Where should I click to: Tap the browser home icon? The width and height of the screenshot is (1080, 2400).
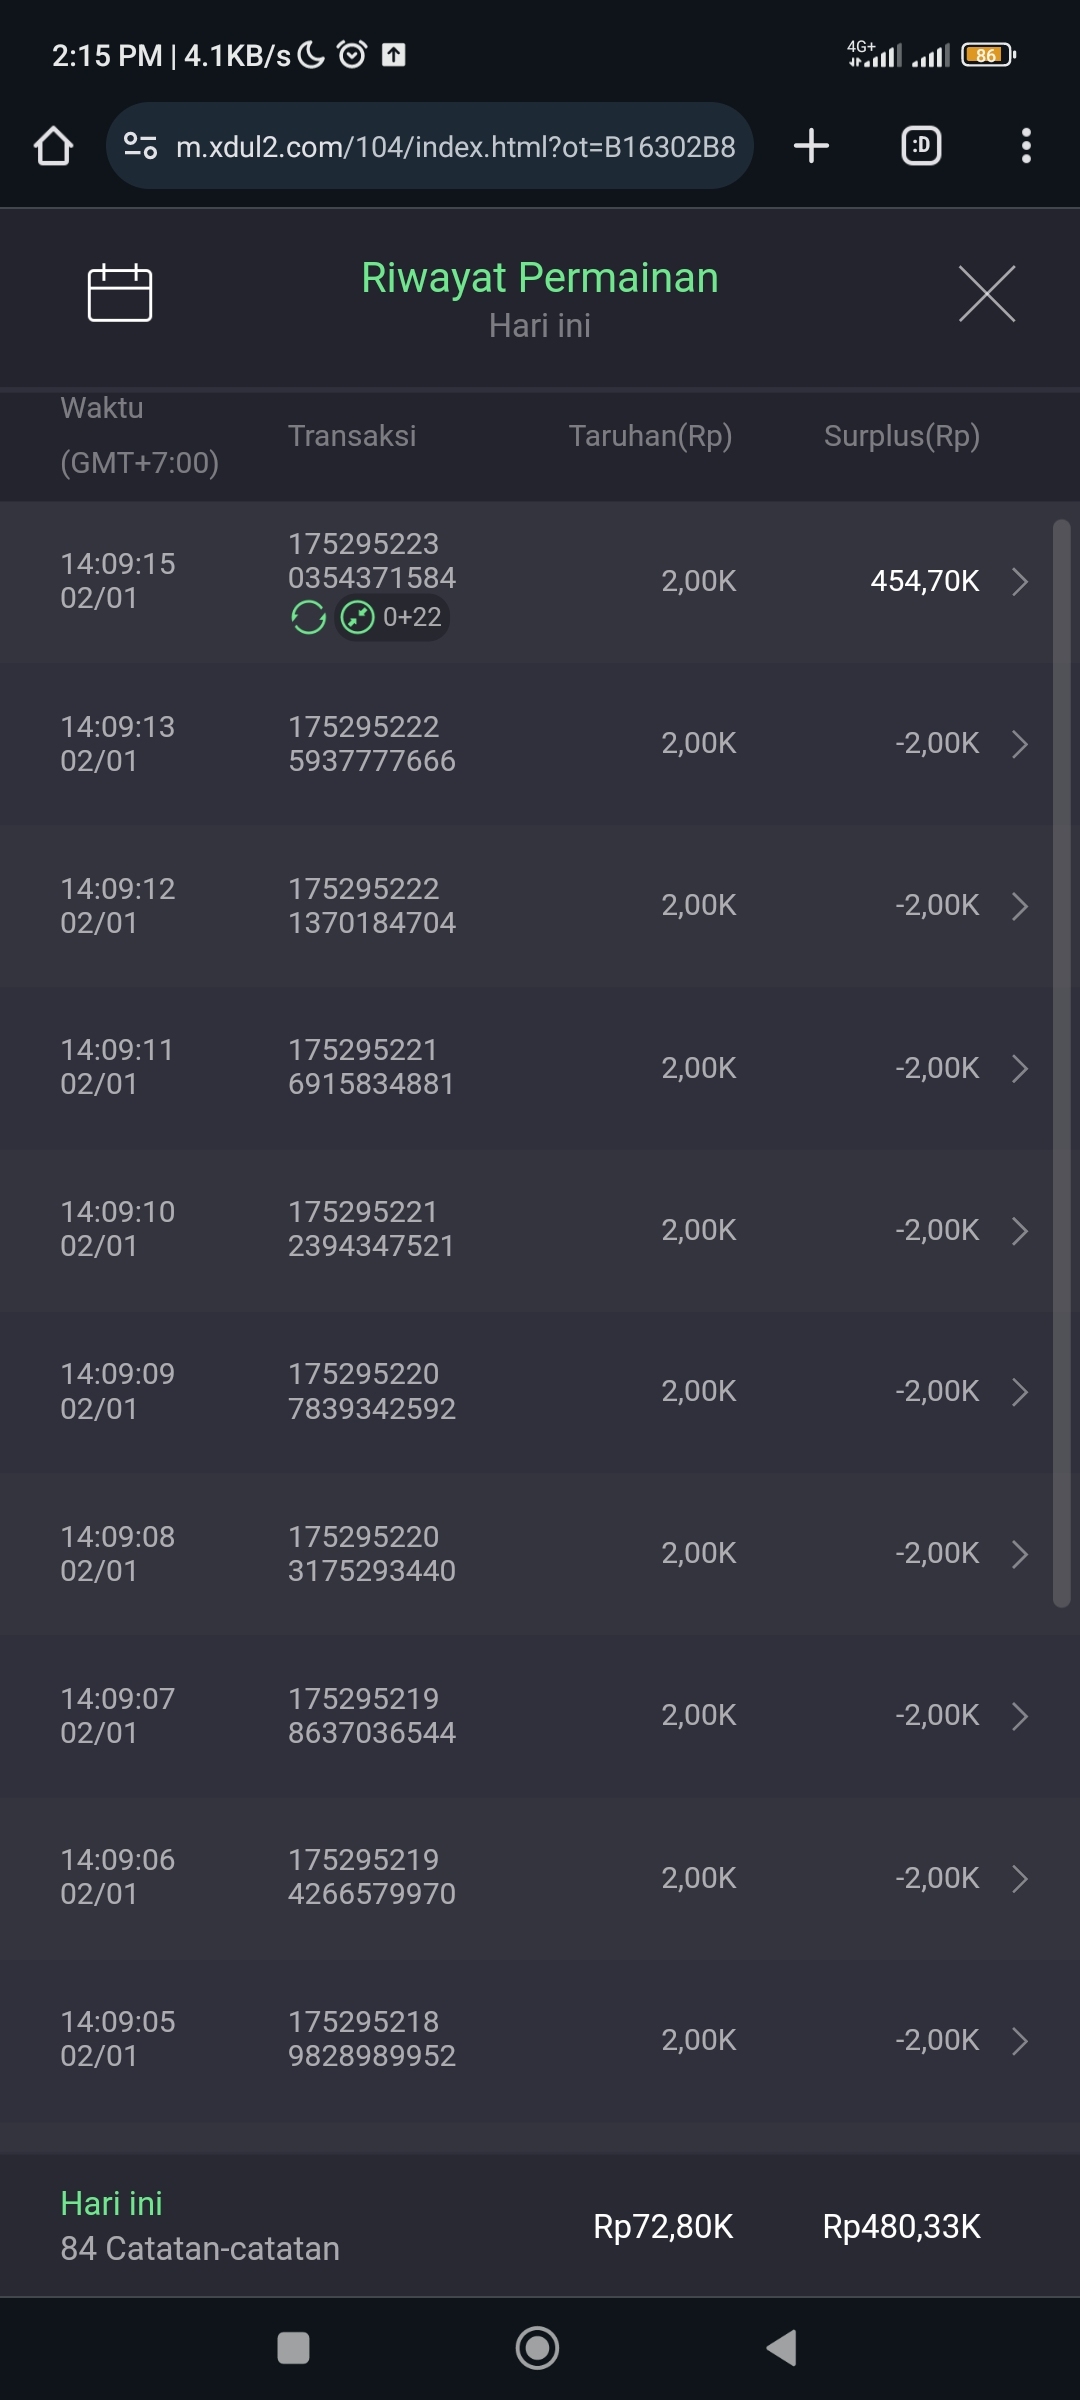click(x=54, y=146)
